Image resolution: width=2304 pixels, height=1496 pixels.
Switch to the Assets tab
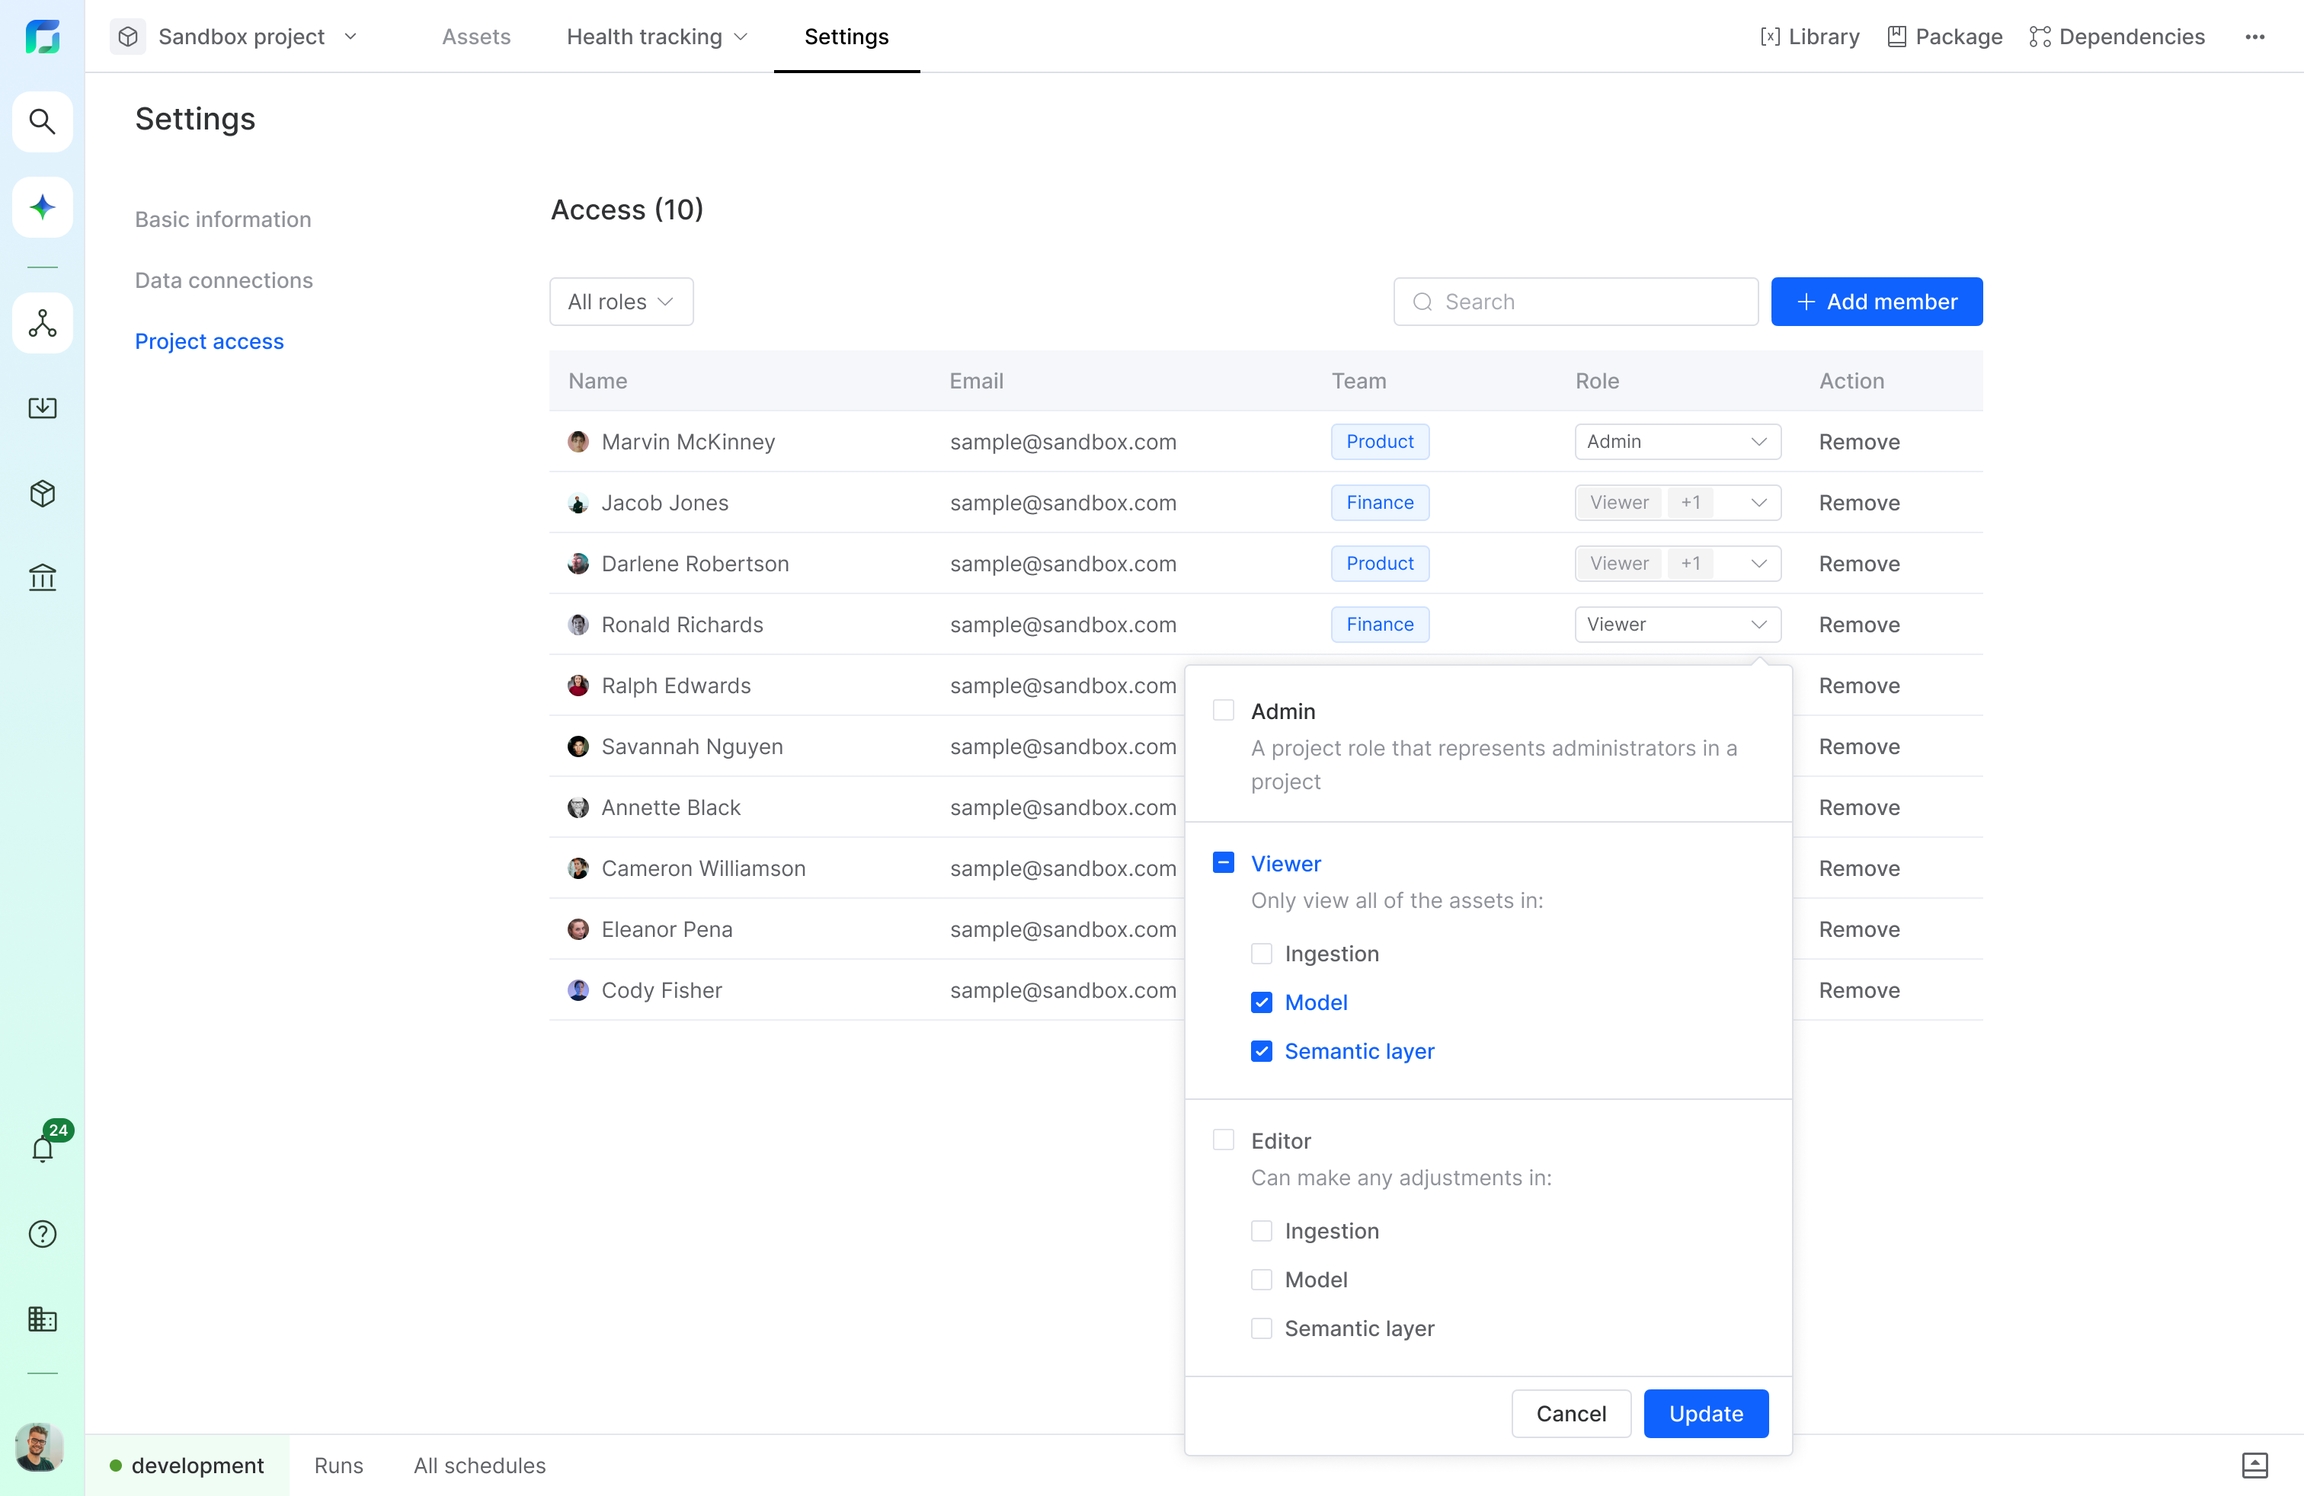point(476,37)
